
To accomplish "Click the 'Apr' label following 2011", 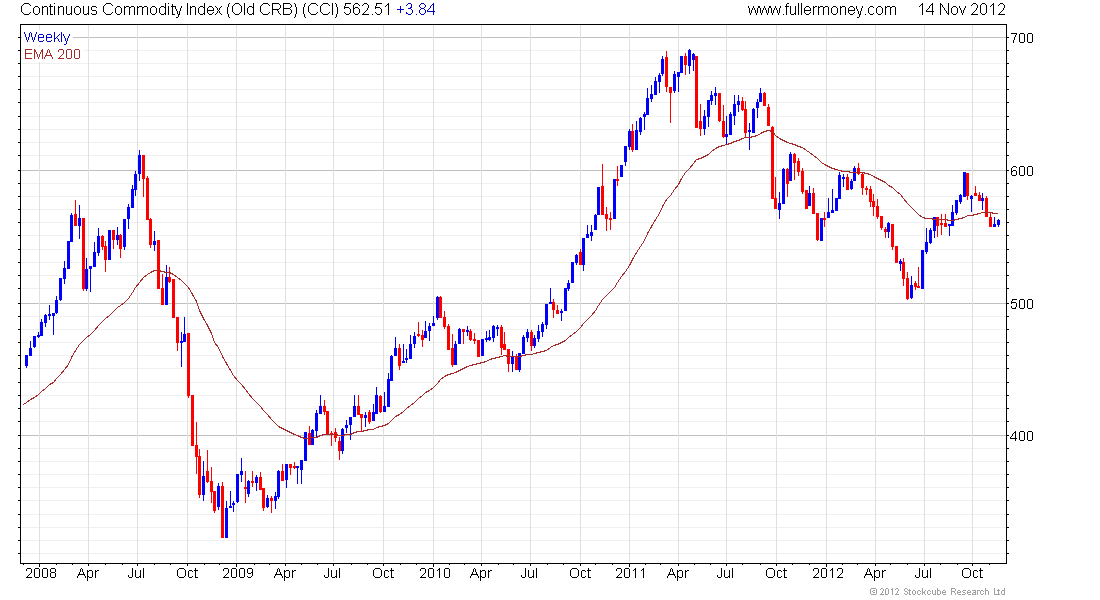I will coord(678,573).
